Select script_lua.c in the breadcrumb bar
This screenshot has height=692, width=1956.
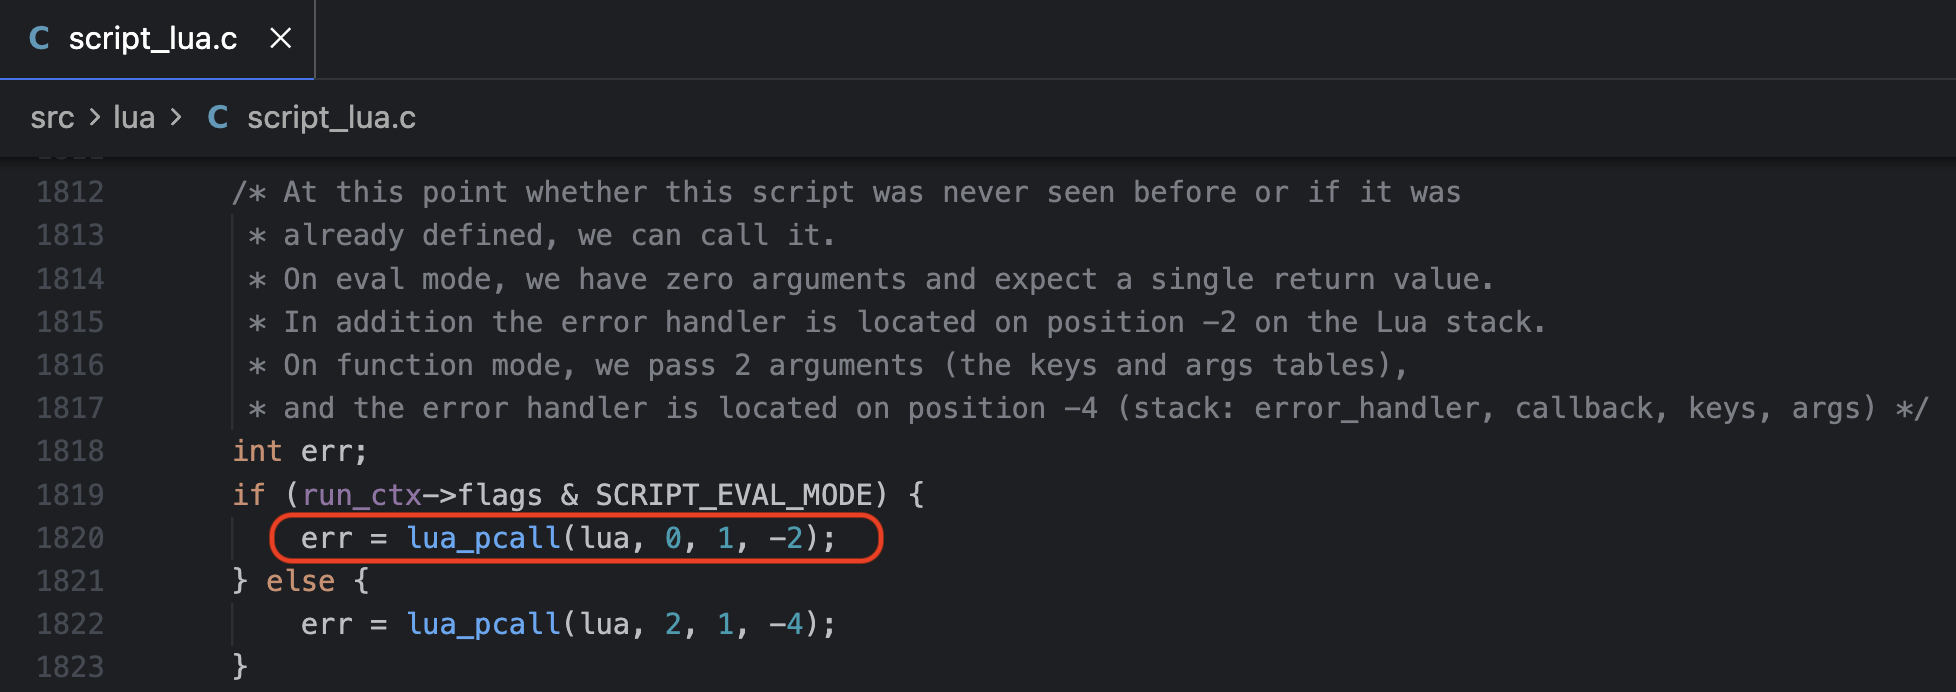[x=332, y=118]
